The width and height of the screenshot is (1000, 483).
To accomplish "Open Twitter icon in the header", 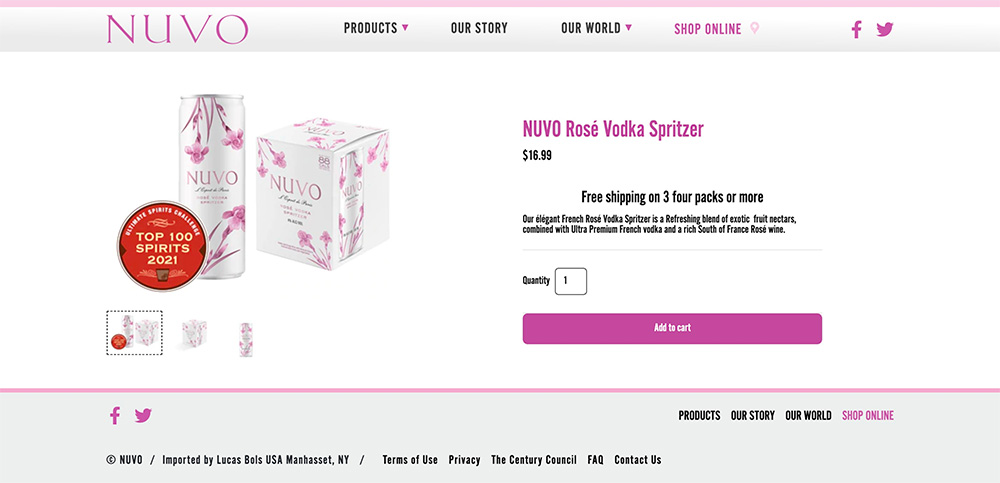I will click(884, 29).
